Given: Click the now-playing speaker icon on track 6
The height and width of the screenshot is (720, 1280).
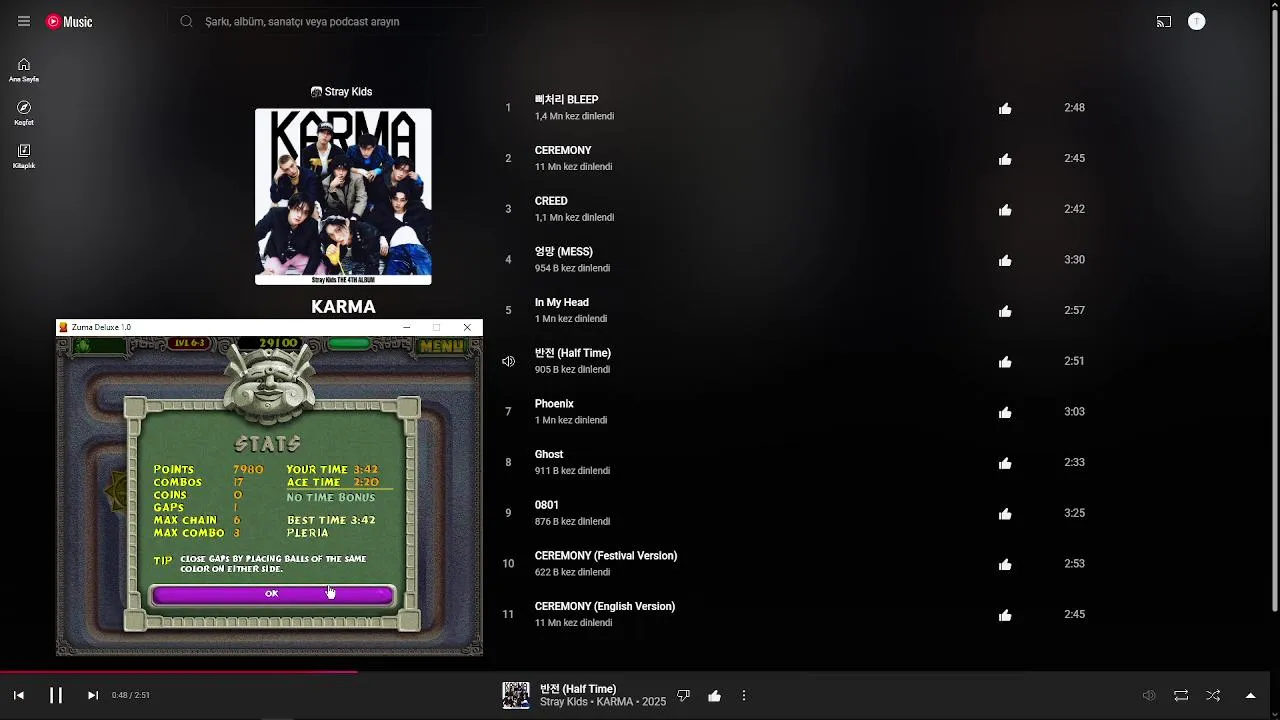Looking at the screenshot, I should (x=508, y=361).
